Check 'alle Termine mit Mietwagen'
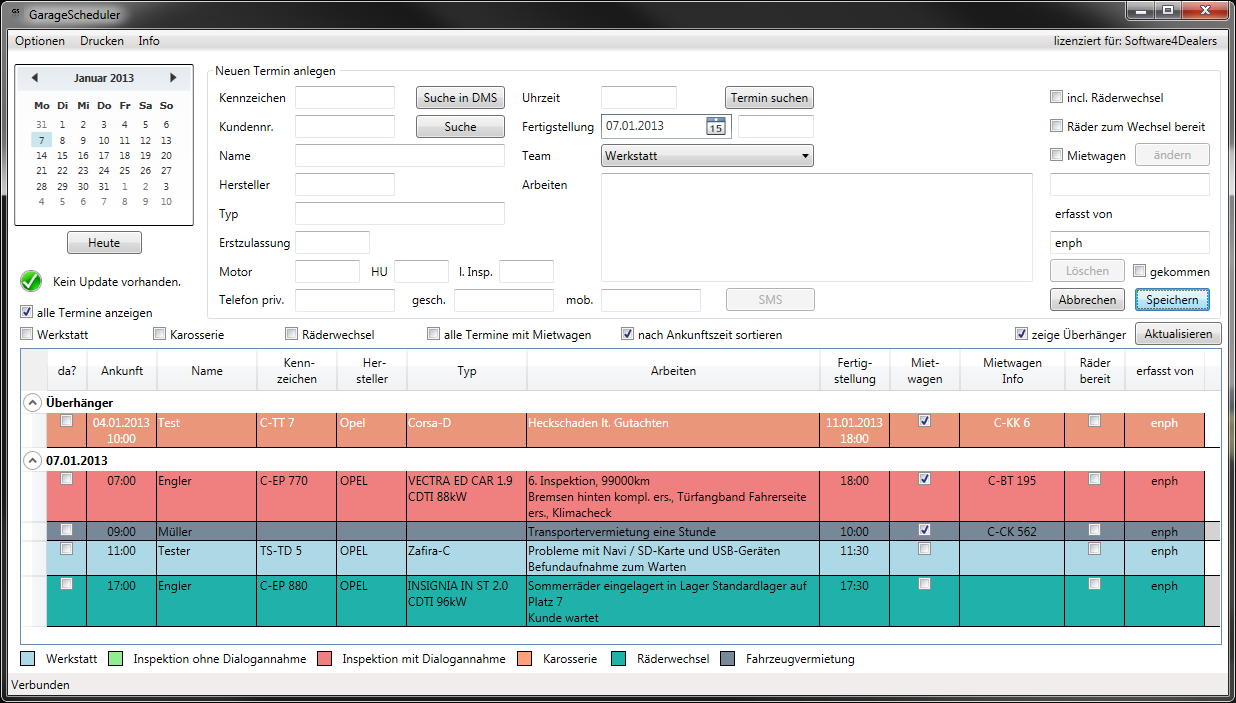This screenshot has width=1236, height=703. (433, 334)
